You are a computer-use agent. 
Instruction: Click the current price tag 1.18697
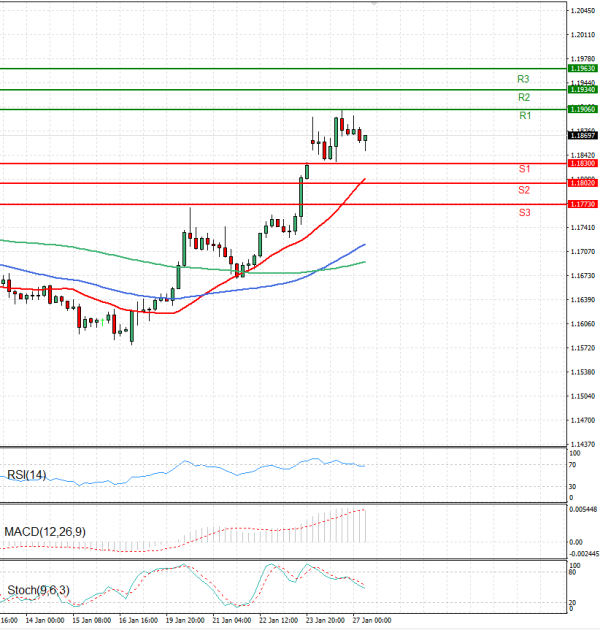click(582, 135)
